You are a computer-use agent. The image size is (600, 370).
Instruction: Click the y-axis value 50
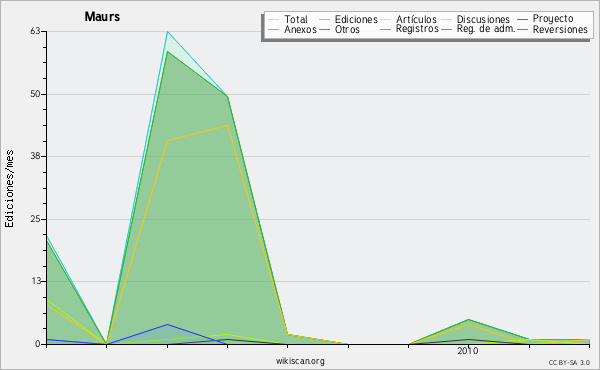36,94
